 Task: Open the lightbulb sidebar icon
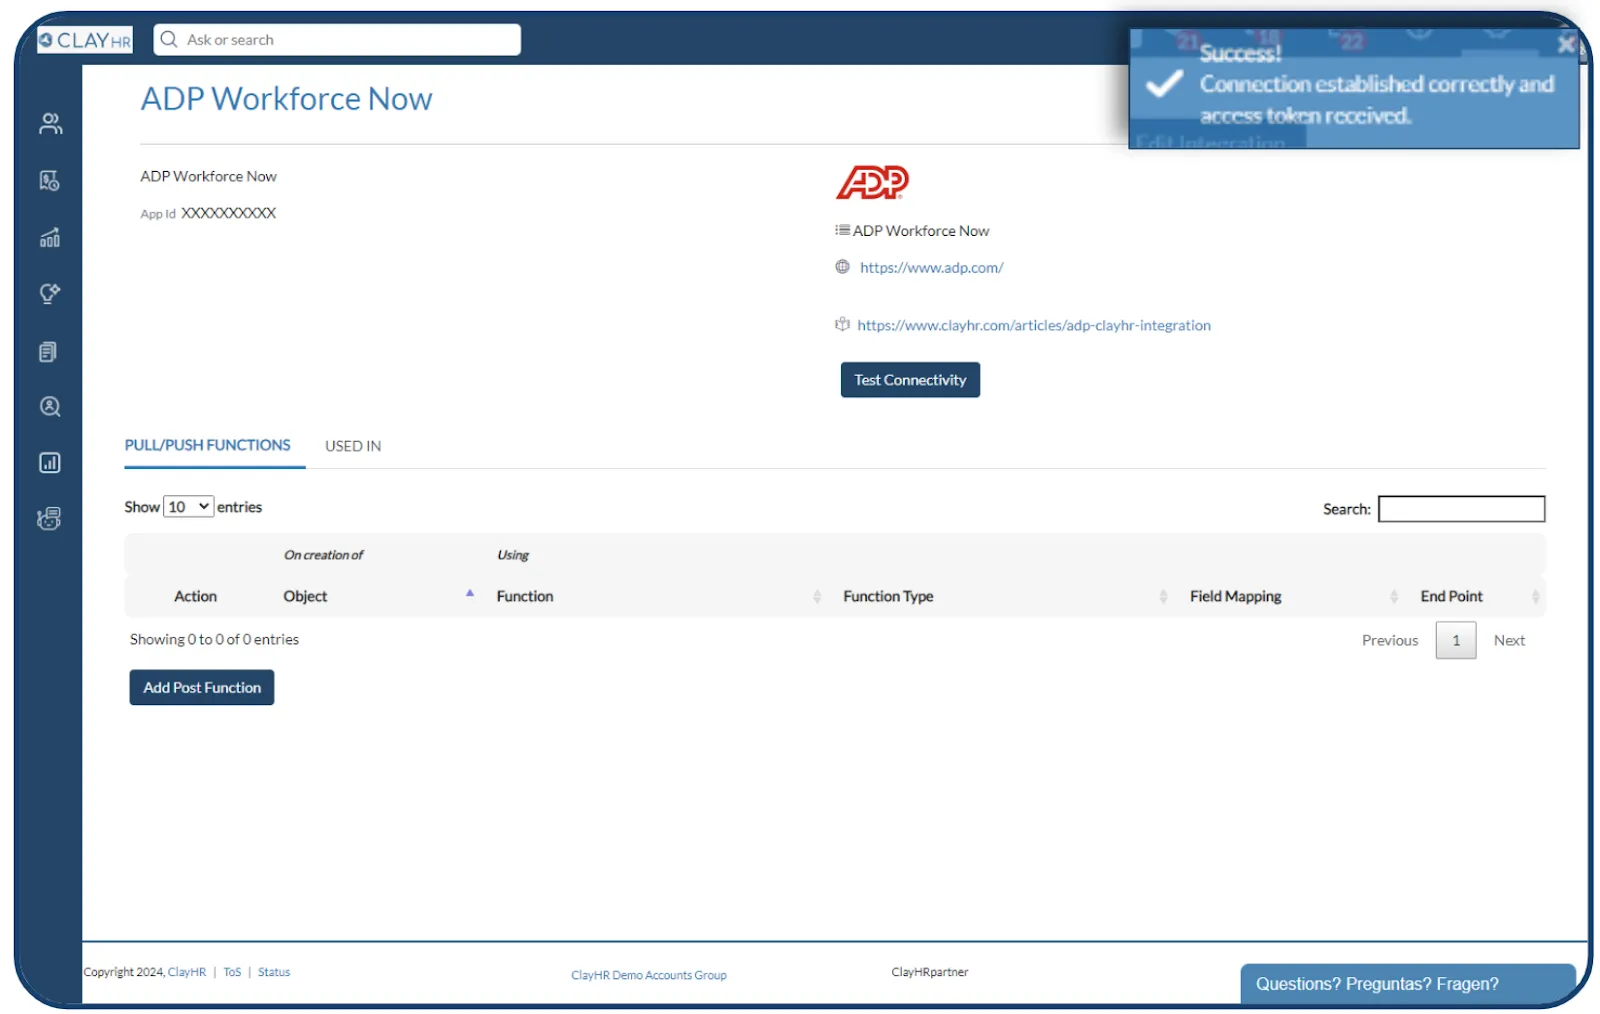[x=50, y=294]
